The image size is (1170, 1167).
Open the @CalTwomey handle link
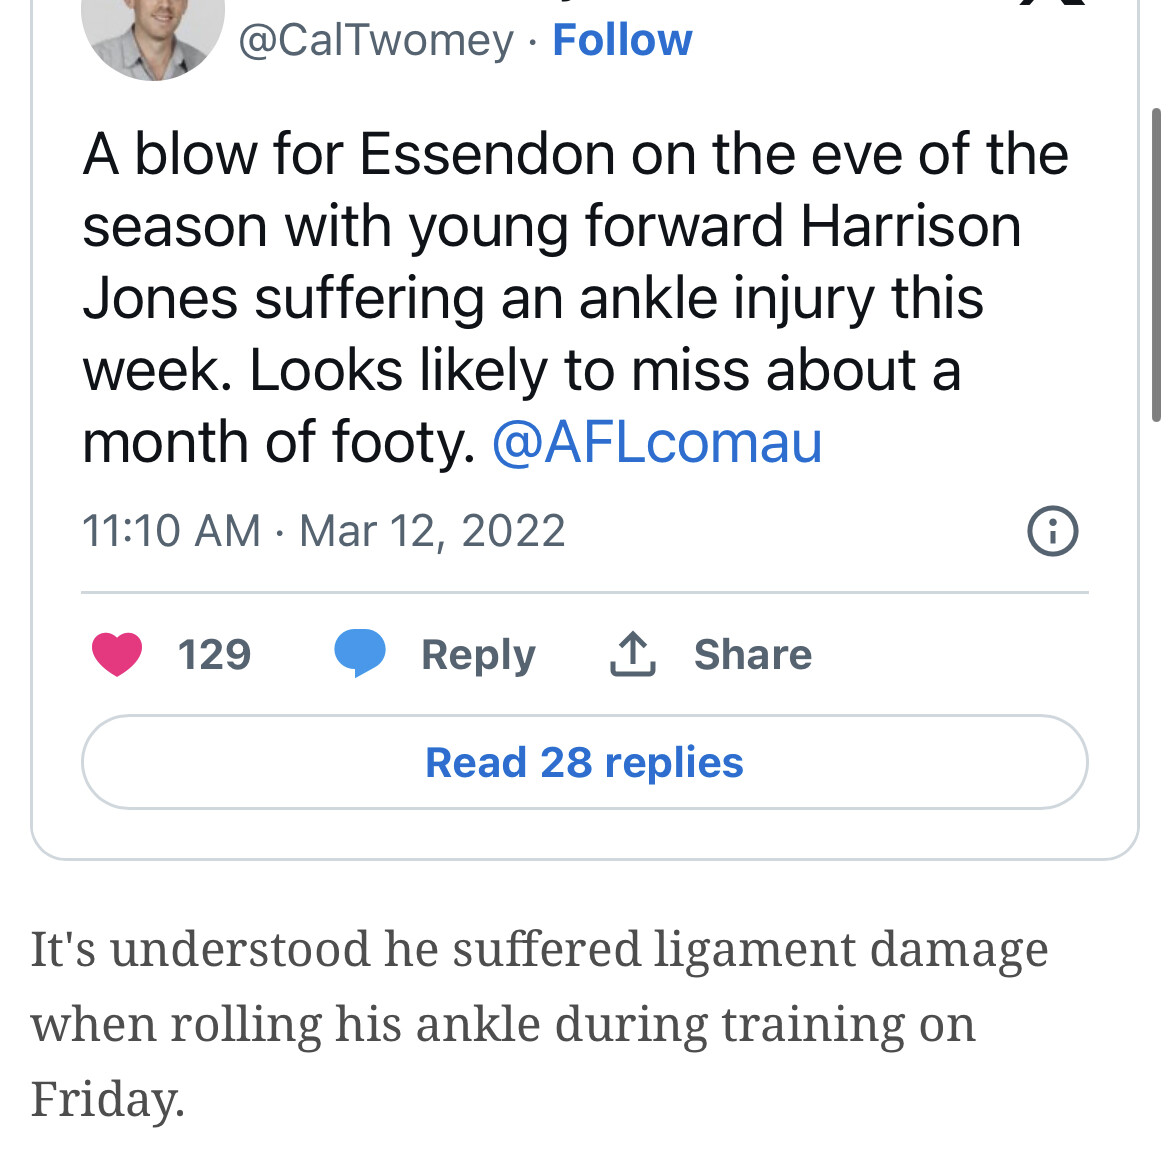[376, 40]
